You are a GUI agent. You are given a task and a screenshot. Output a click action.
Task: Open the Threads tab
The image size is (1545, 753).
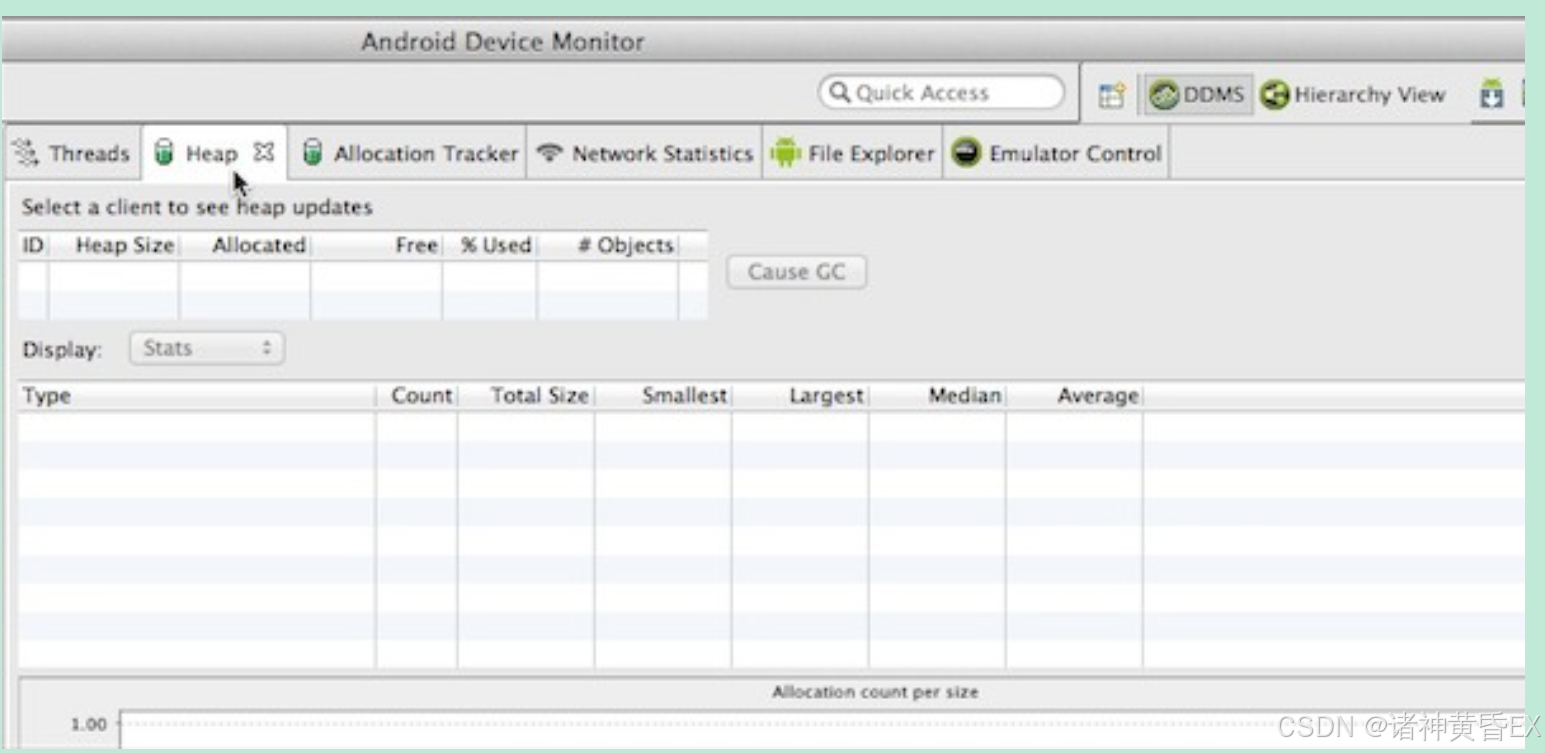(x=72, y=153)
